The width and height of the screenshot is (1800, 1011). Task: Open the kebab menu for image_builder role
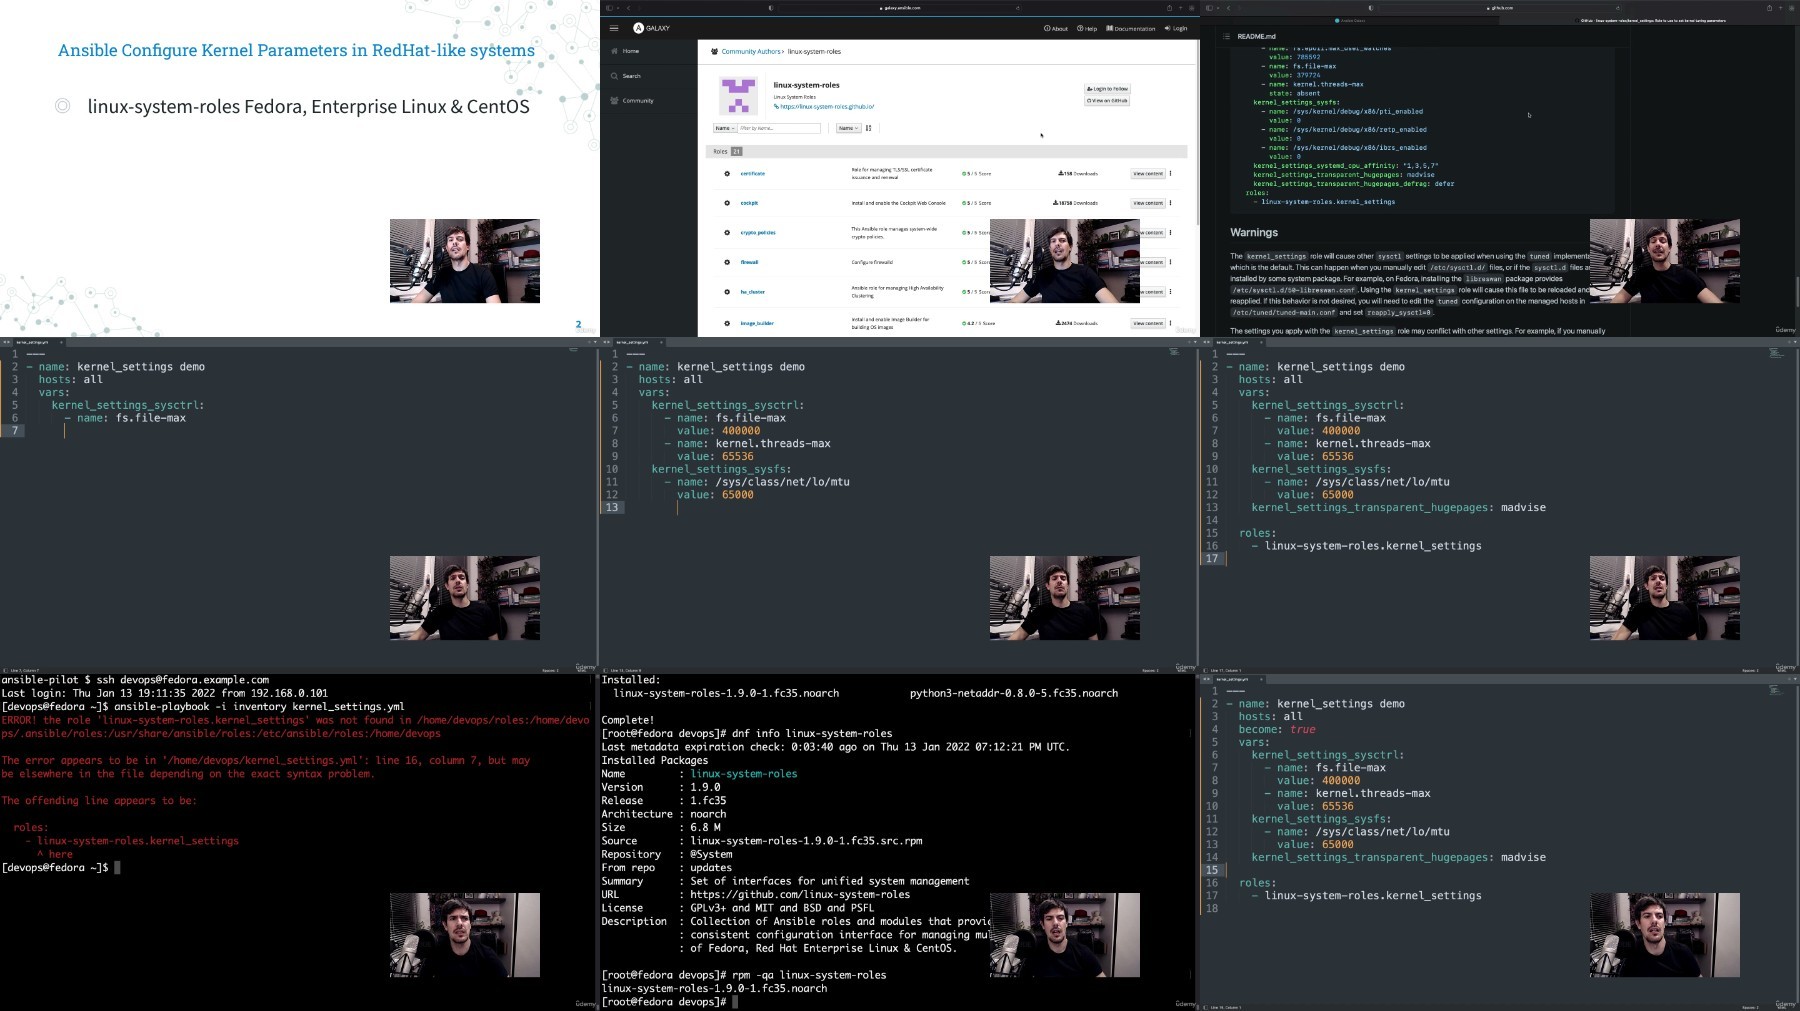[1171, 323]
